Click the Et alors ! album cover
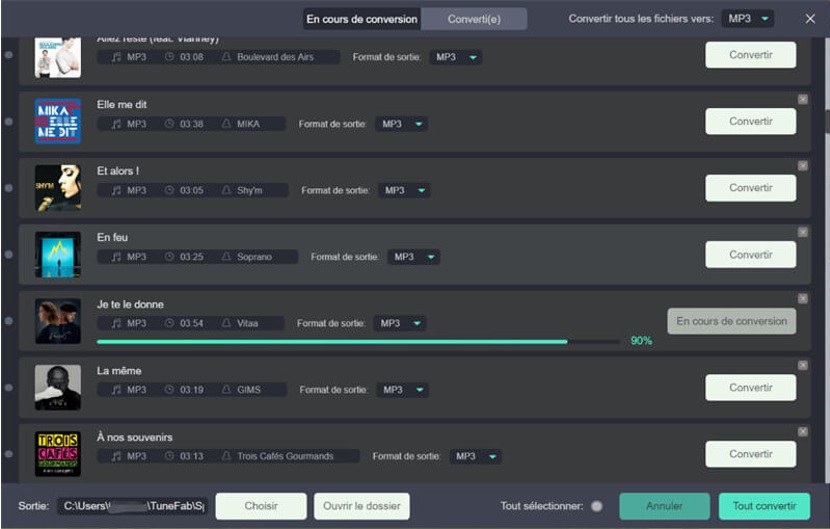The height and width of the screenshot is (529, 830). [58, 187]
